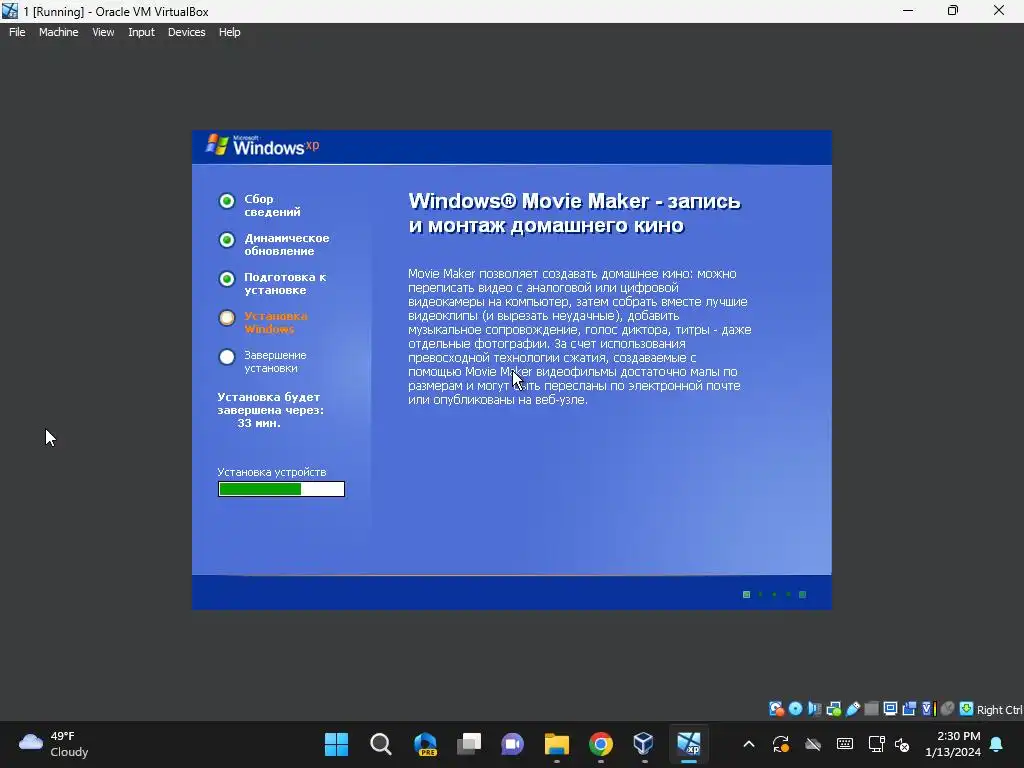
Task: Click the green installation progress bar
Action: tap(281, 489)
